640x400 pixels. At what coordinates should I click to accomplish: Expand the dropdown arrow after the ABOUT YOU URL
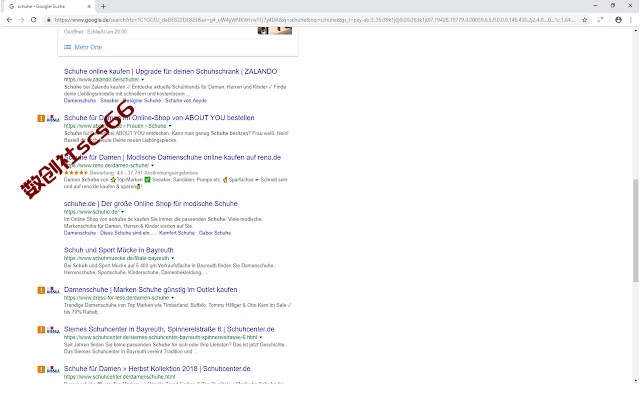coord(170,126)
